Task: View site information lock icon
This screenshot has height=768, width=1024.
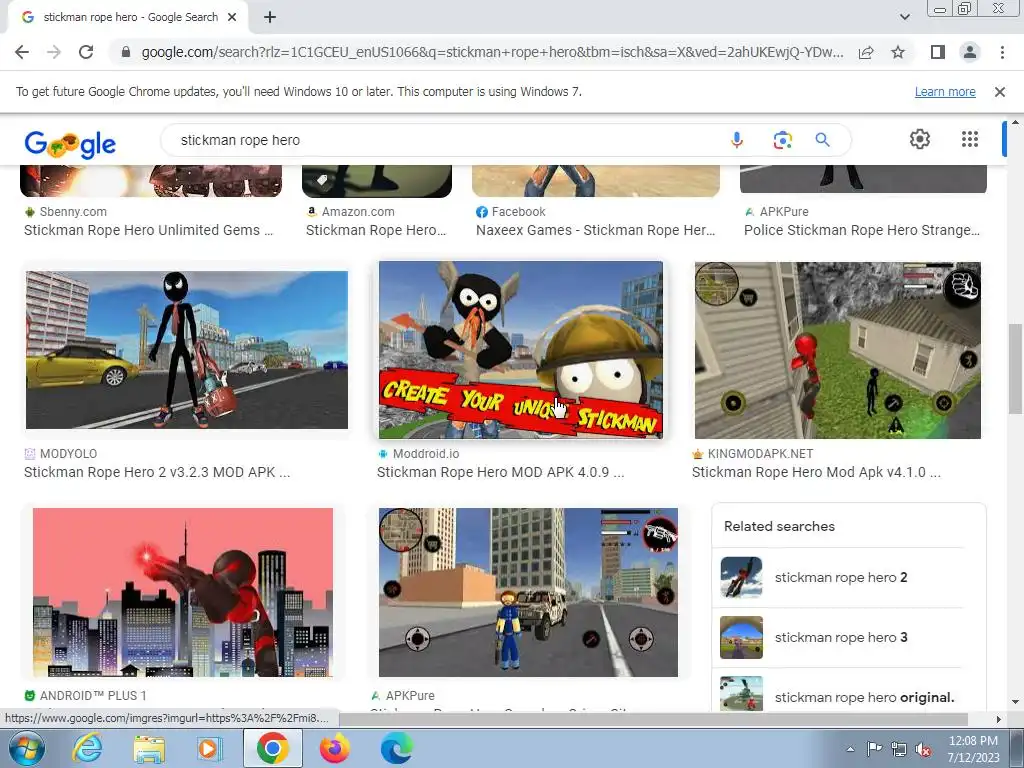Action: [126, 52]
